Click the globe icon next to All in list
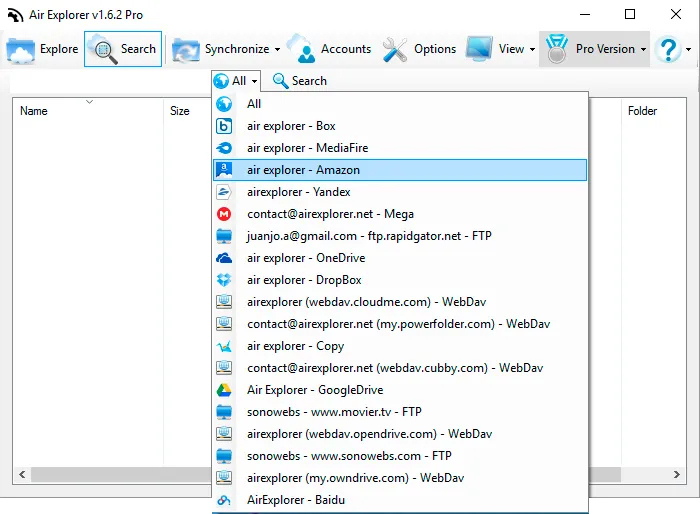 click(x=224, y=104)
